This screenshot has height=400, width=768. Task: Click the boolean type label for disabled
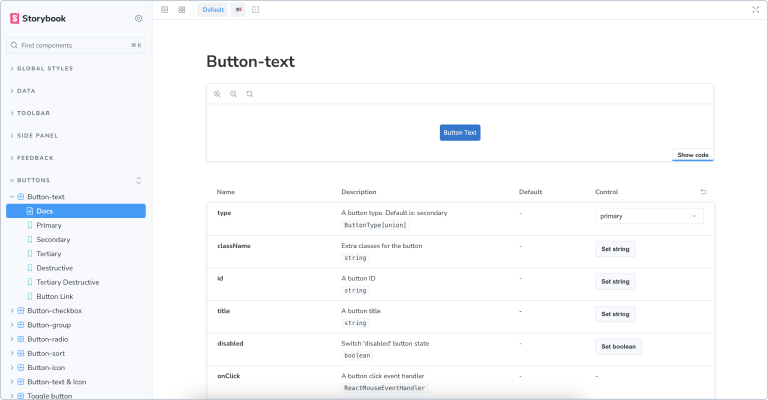tap(357, 355)
